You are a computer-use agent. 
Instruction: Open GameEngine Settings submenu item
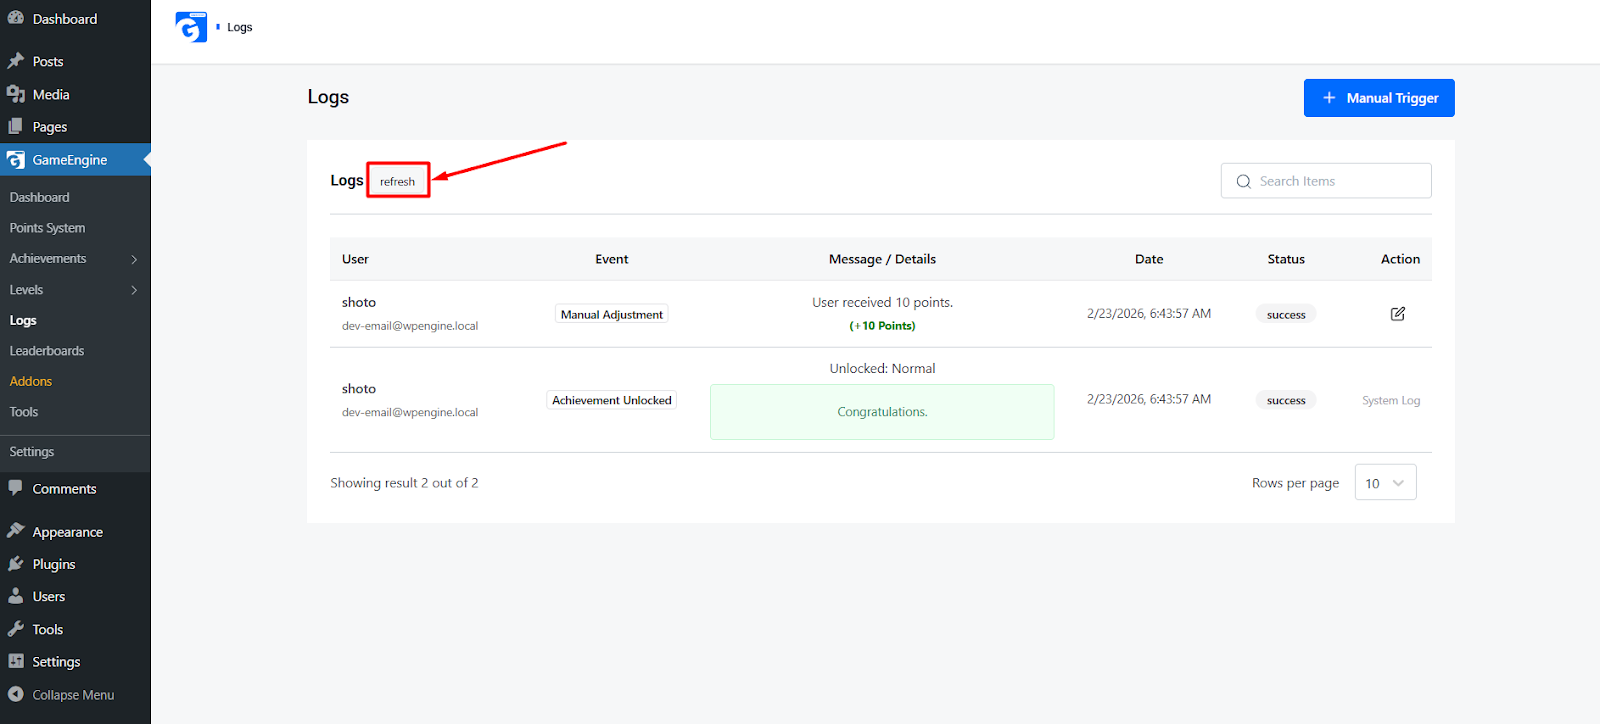(x=32, y=452)
